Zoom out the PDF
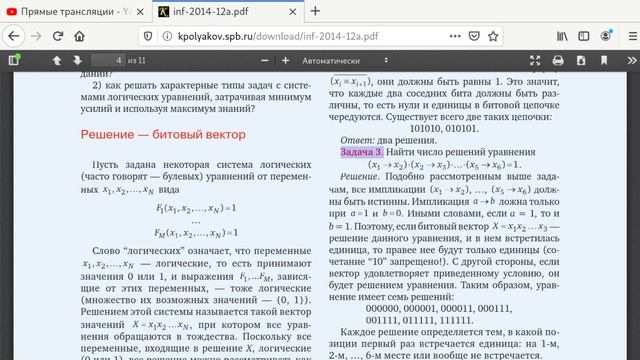Viewport: 640px width, 360px height. [264, 60]
